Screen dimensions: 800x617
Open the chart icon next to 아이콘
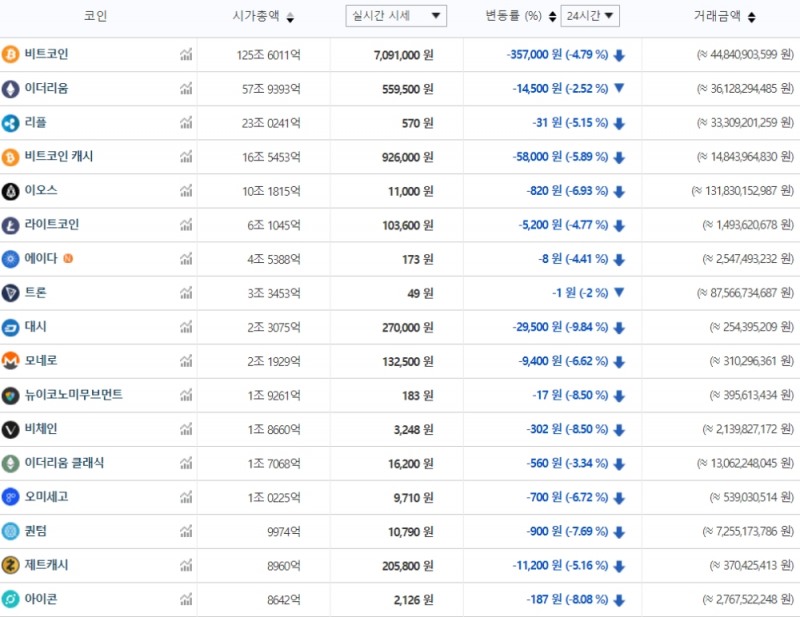point(186,600)
